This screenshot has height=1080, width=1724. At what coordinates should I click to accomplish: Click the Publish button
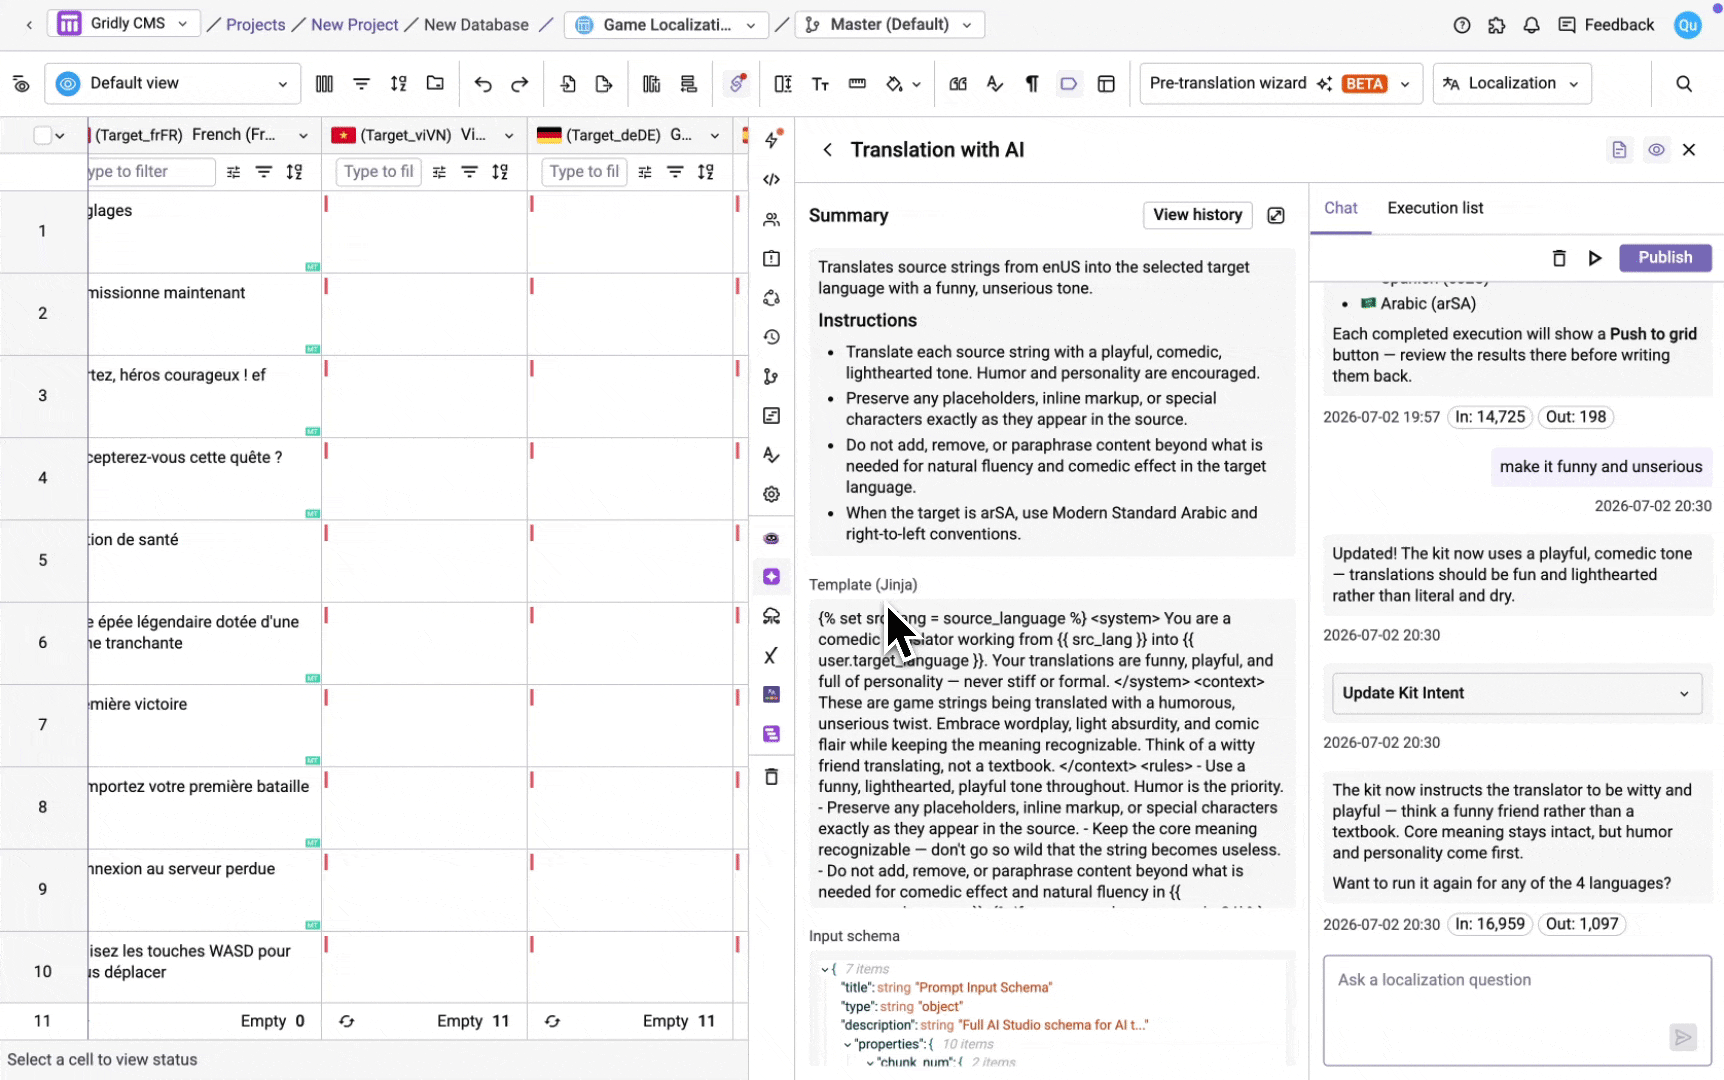point(1665,258)
